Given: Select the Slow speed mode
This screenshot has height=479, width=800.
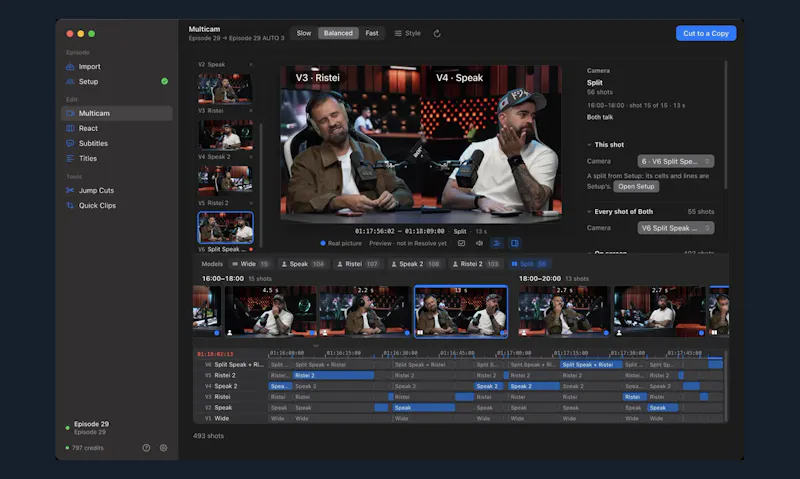Looking at the screenshot, I should click(304, 33).
